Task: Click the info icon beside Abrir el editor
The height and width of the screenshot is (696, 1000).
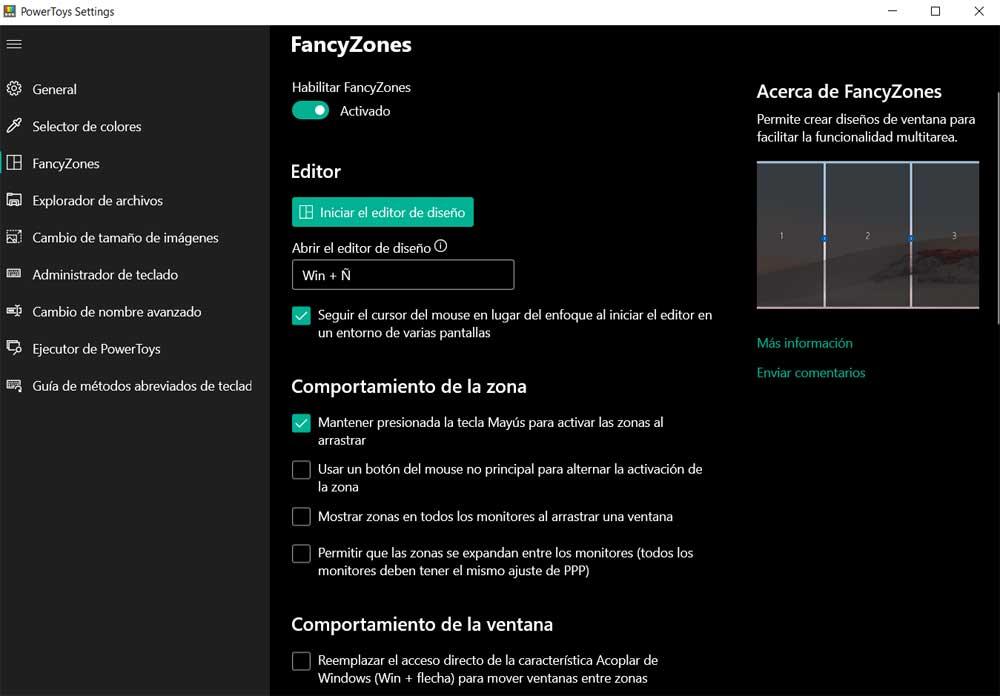Action: point(441,246)
